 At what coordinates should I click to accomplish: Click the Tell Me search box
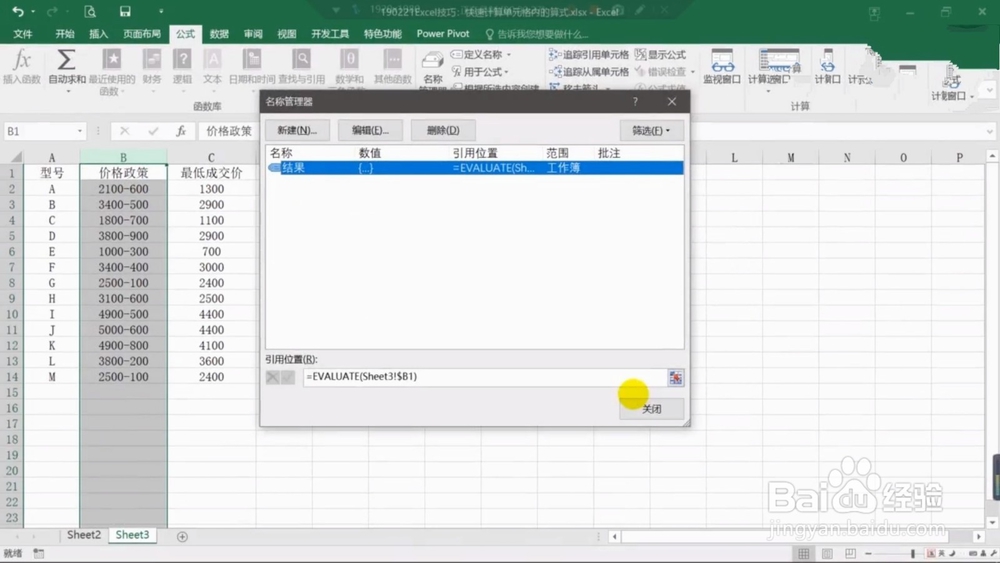(536, 34)
